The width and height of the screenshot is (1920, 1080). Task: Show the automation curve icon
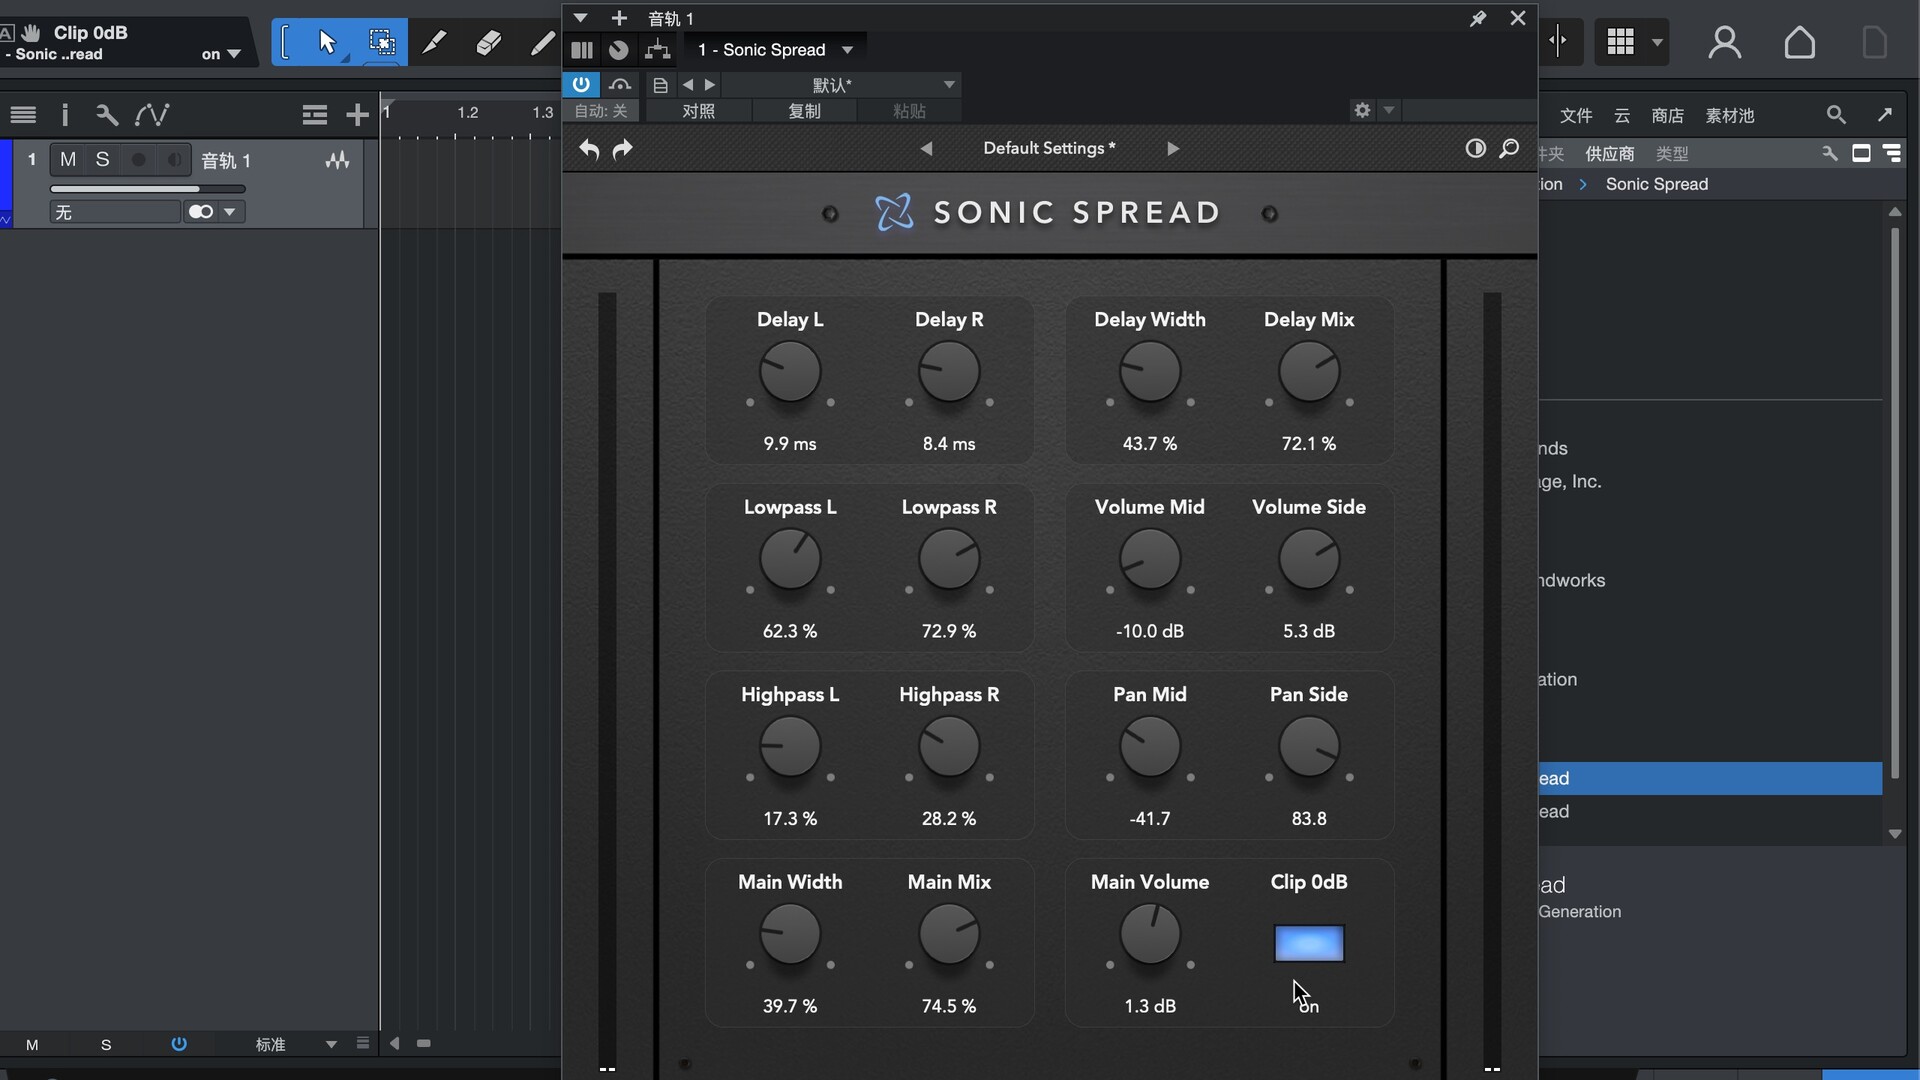[152, 115]
